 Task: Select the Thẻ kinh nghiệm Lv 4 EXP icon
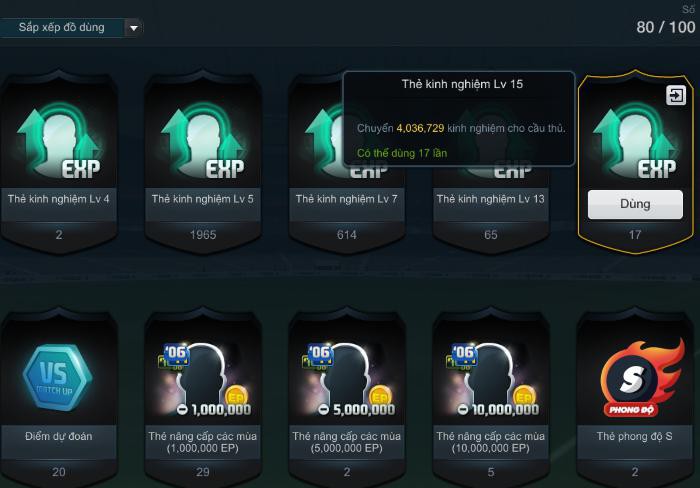point(58,141)
